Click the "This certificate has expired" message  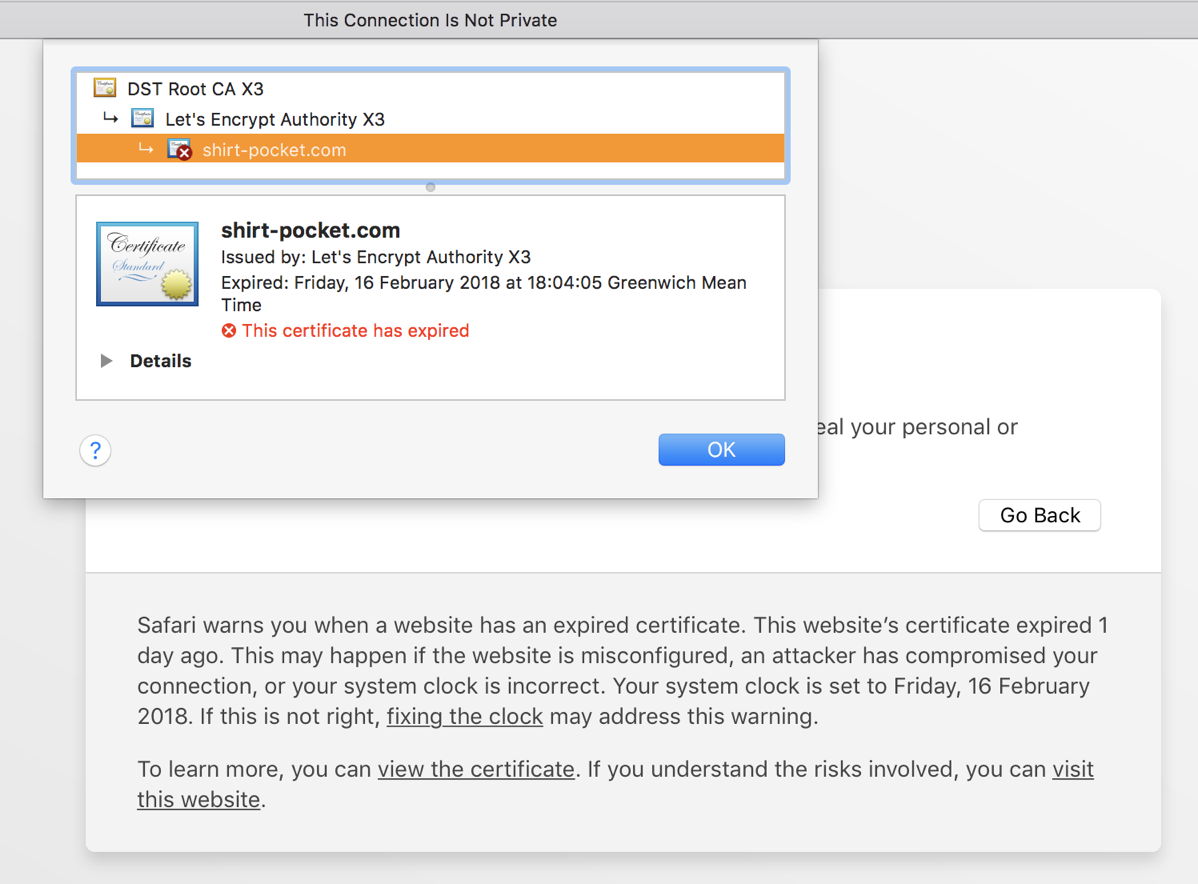point(355,331)
